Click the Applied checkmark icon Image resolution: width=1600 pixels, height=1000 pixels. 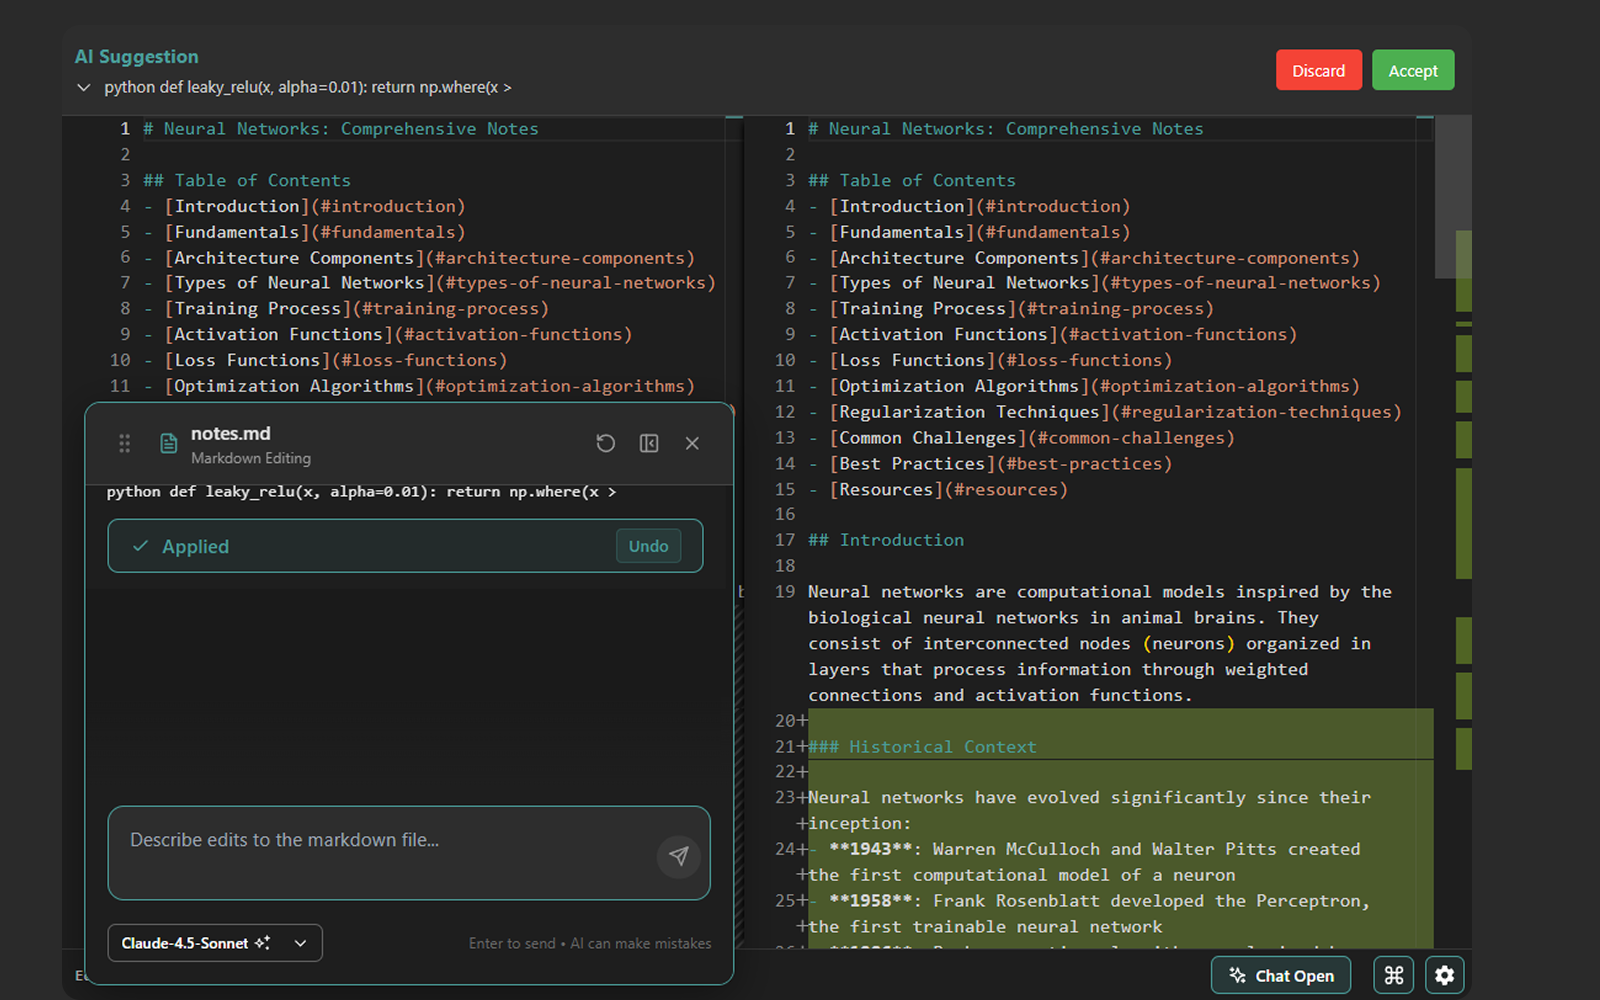(141, 546)
